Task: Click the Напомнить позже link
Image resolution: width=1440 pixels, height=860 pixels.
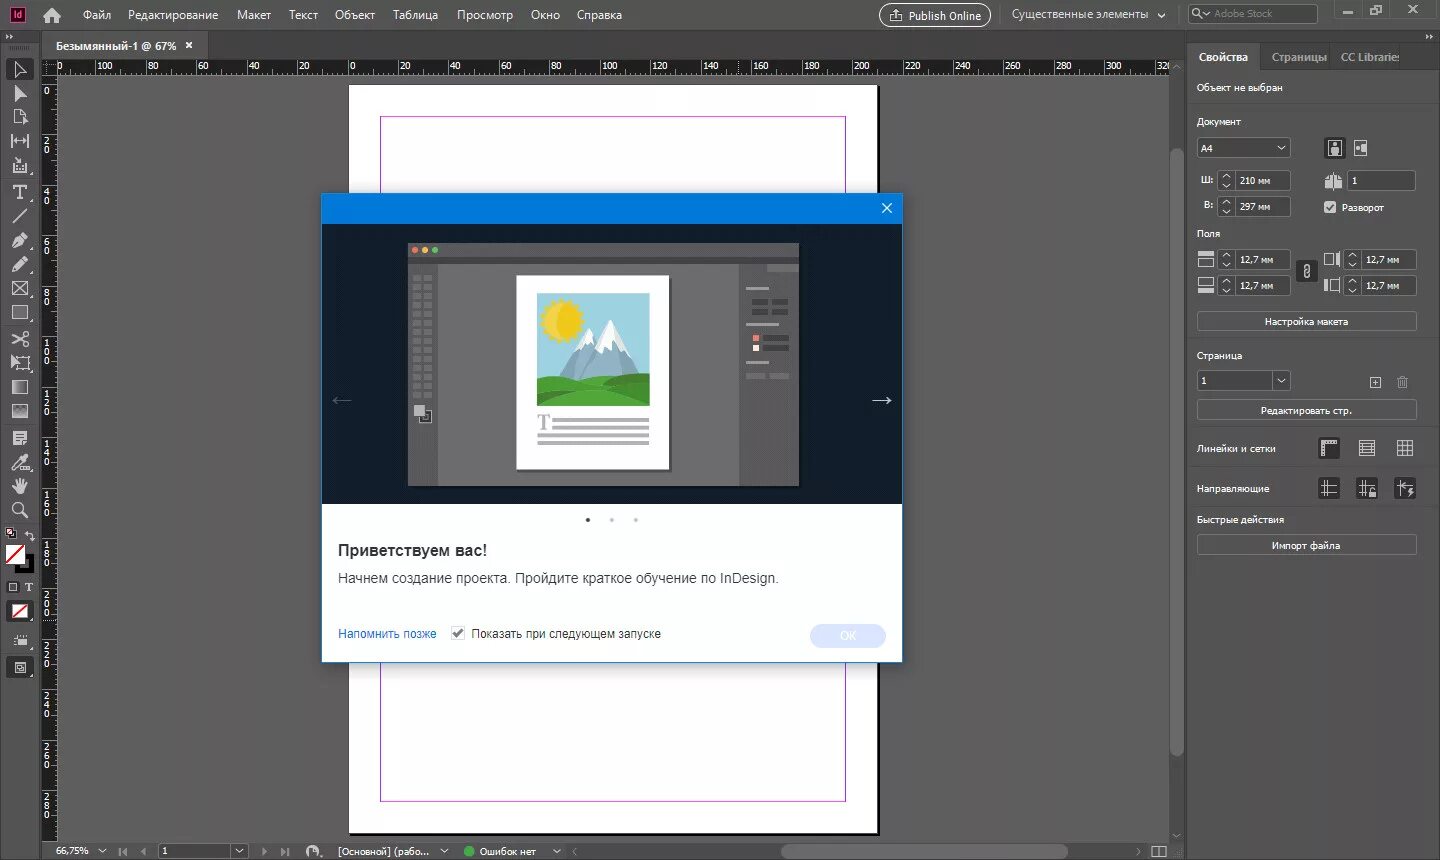Action: 387,633
